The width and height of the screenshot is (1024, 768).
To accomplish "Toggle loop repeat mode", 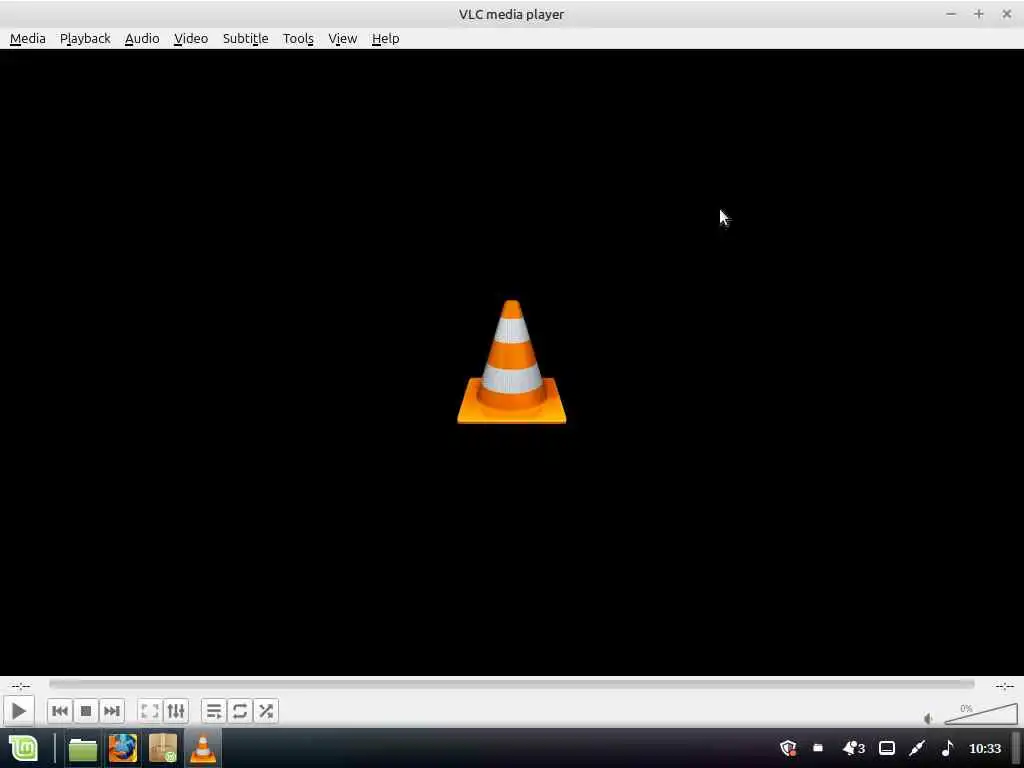I will click(240, 711).
